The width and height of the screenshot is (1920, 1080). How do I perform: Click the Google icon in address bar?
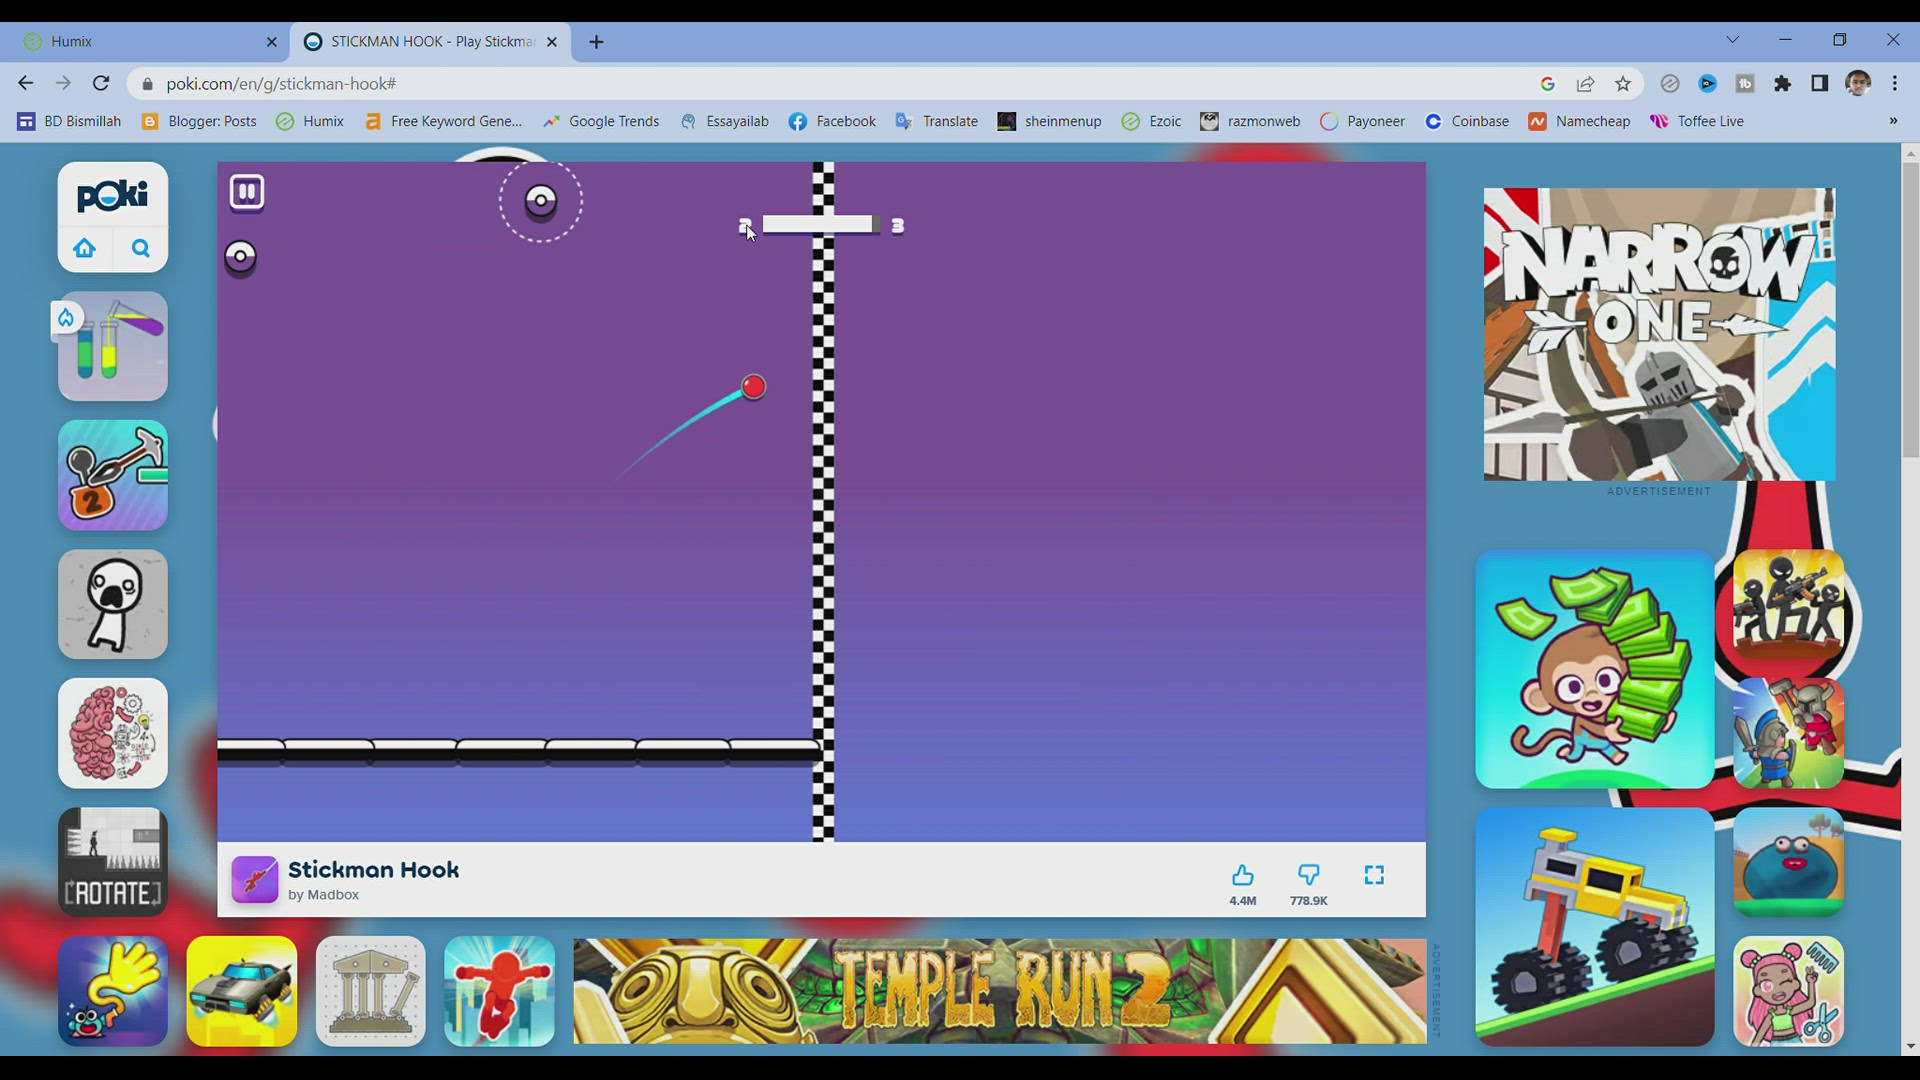coord(1548,84)
